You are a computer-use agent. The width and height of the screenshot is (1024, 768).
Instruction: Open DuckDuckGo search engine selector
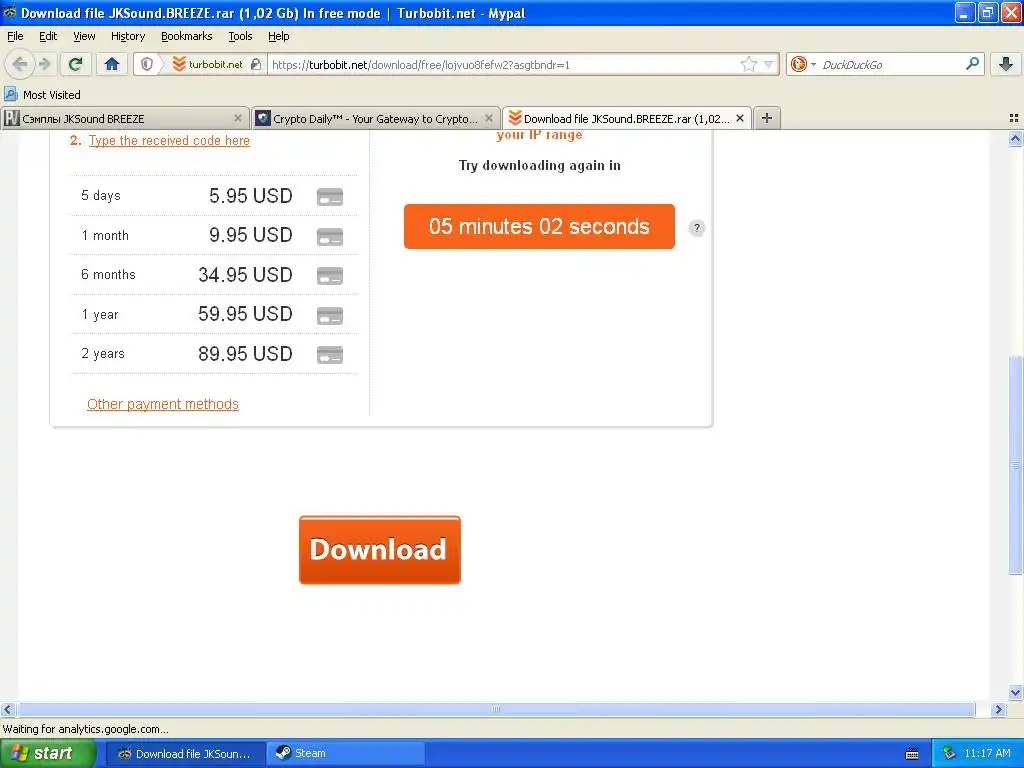[803, 64]
